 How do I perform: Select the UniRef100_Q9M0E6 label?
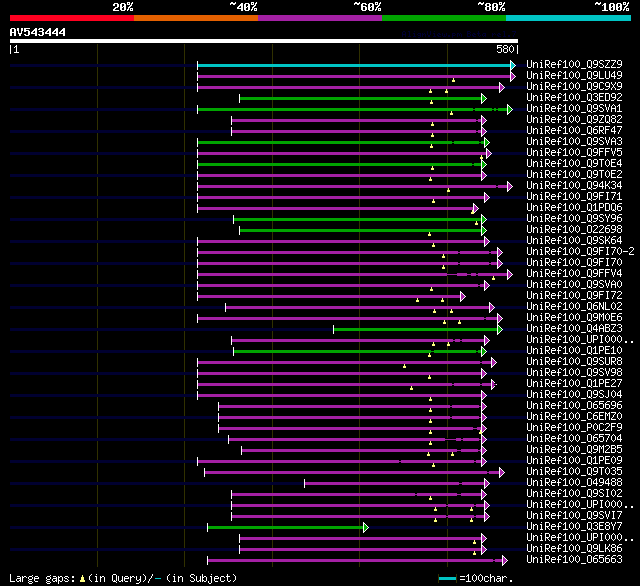pos(574,318)
